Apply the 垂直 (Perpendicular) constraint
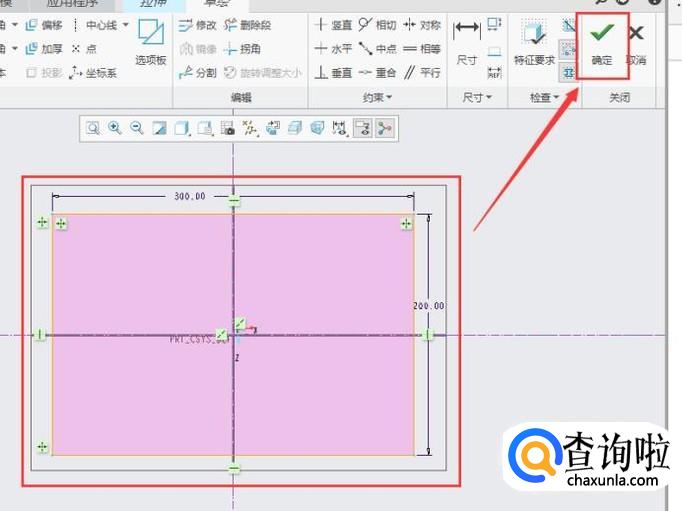 coord(333,73)
